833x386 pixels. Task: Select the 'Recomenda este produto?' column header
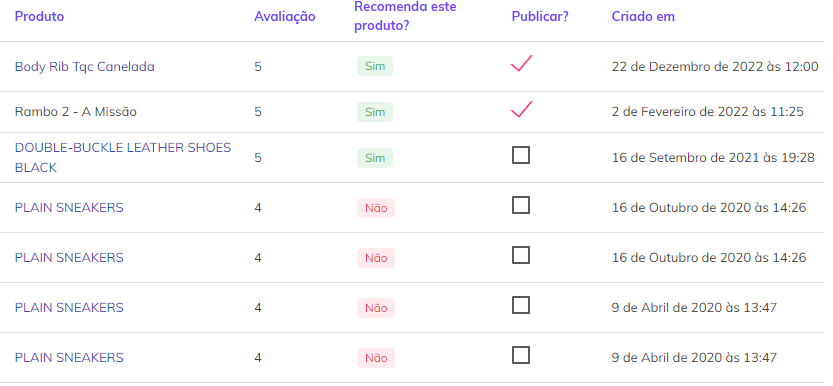click(x=405, y=16)
